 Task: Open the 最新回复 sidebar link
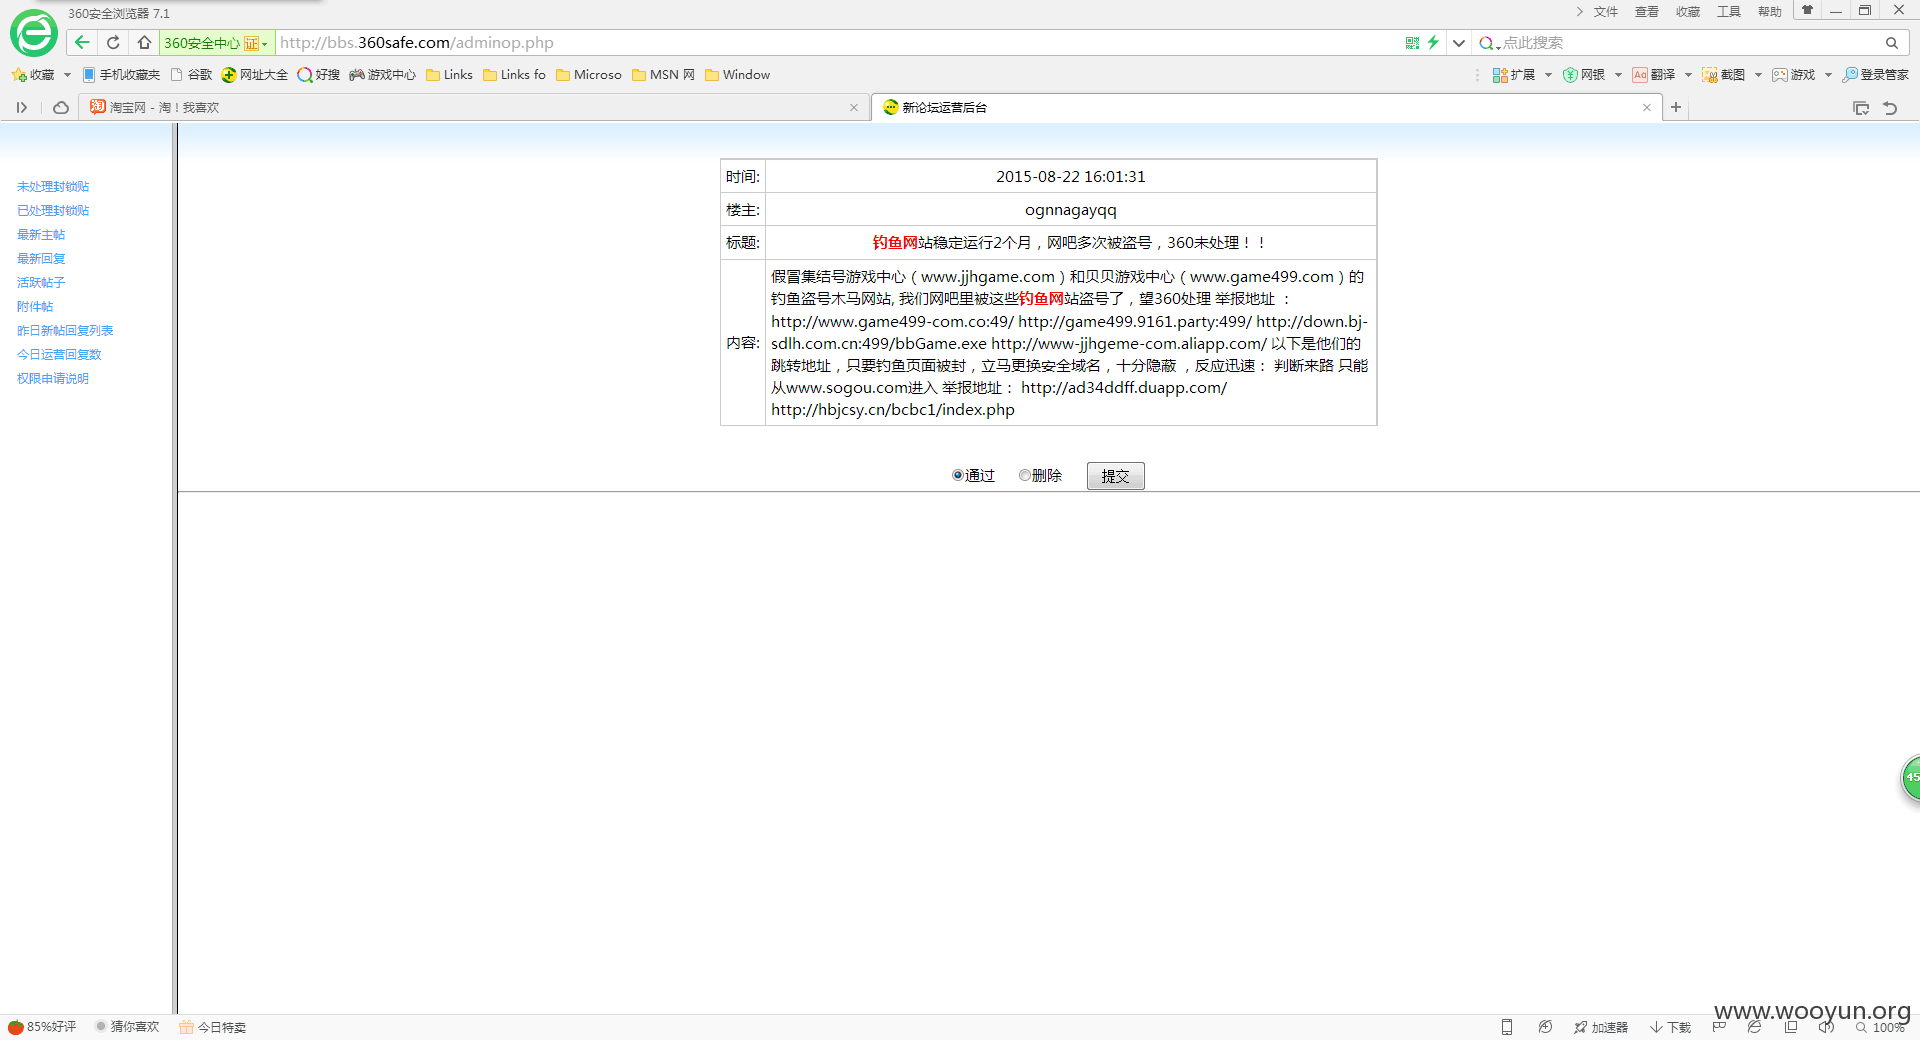(x=41, y=259)
